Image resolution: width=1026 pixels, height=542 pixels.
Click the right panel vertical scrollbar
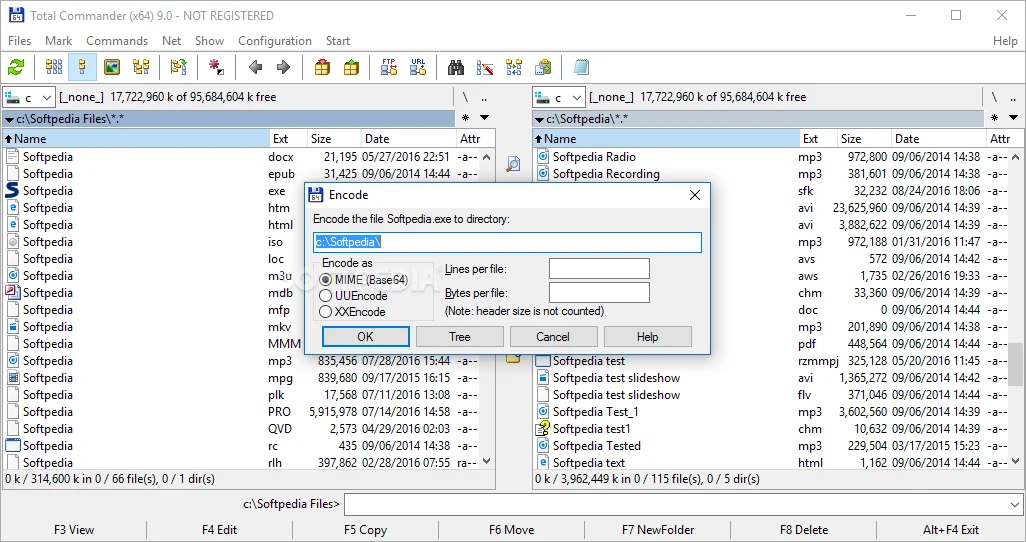point(1015,309)
